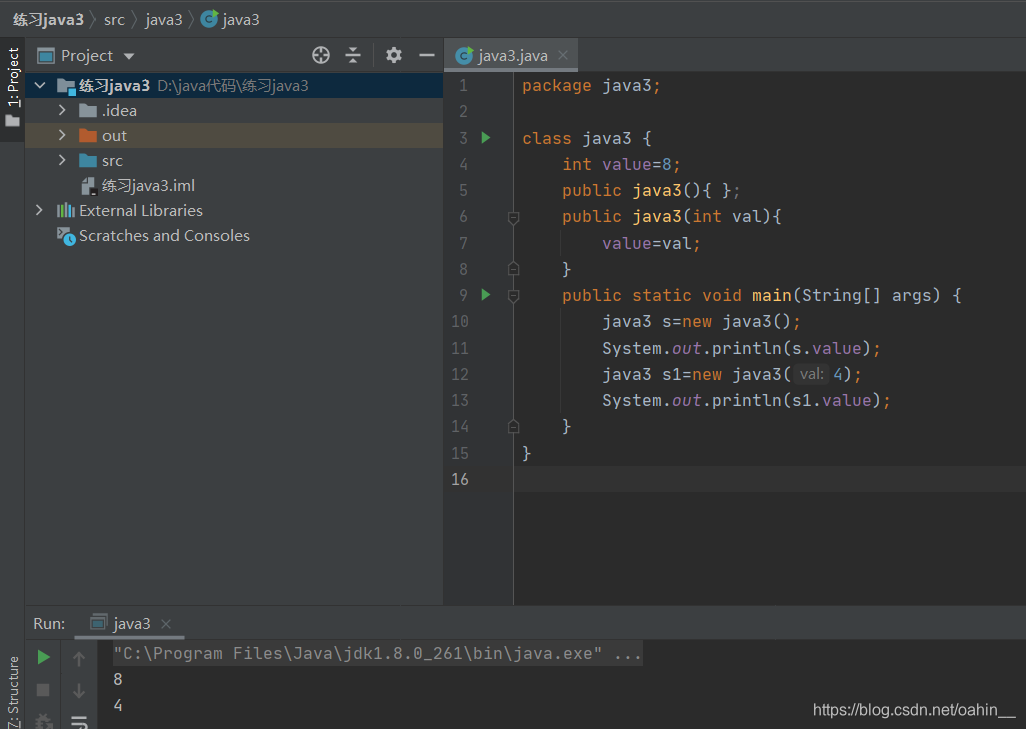Open the Structure side tab
1026x729 pixels.
click(13, 691)
